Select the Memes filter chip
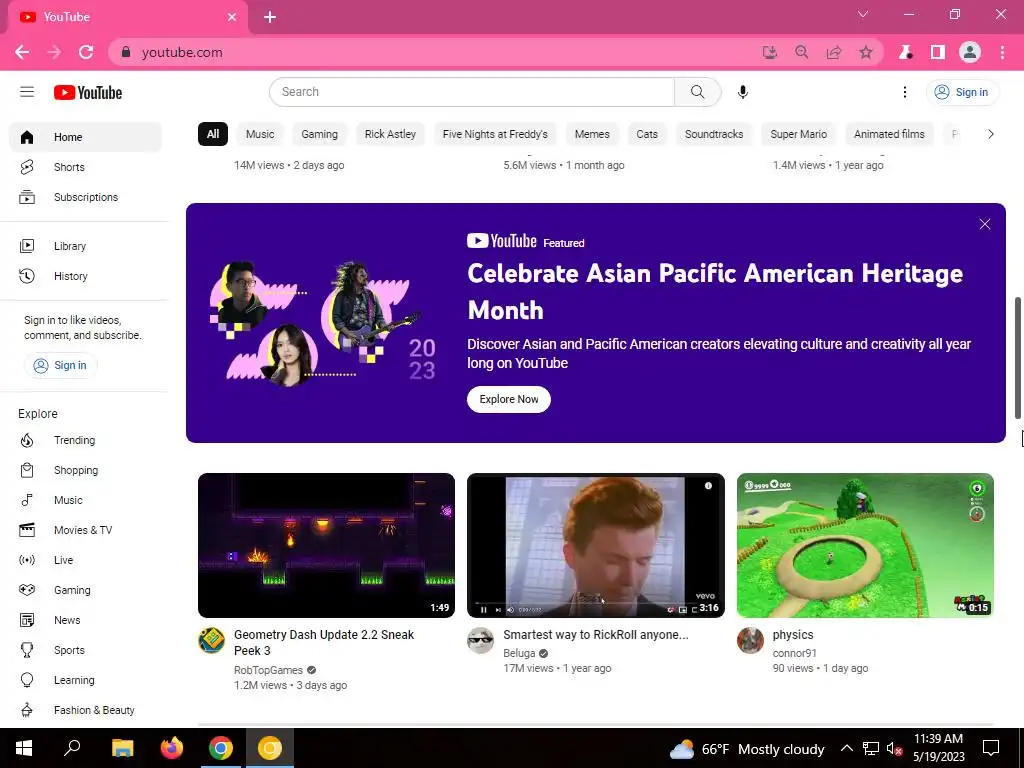 tap(592, 134)
